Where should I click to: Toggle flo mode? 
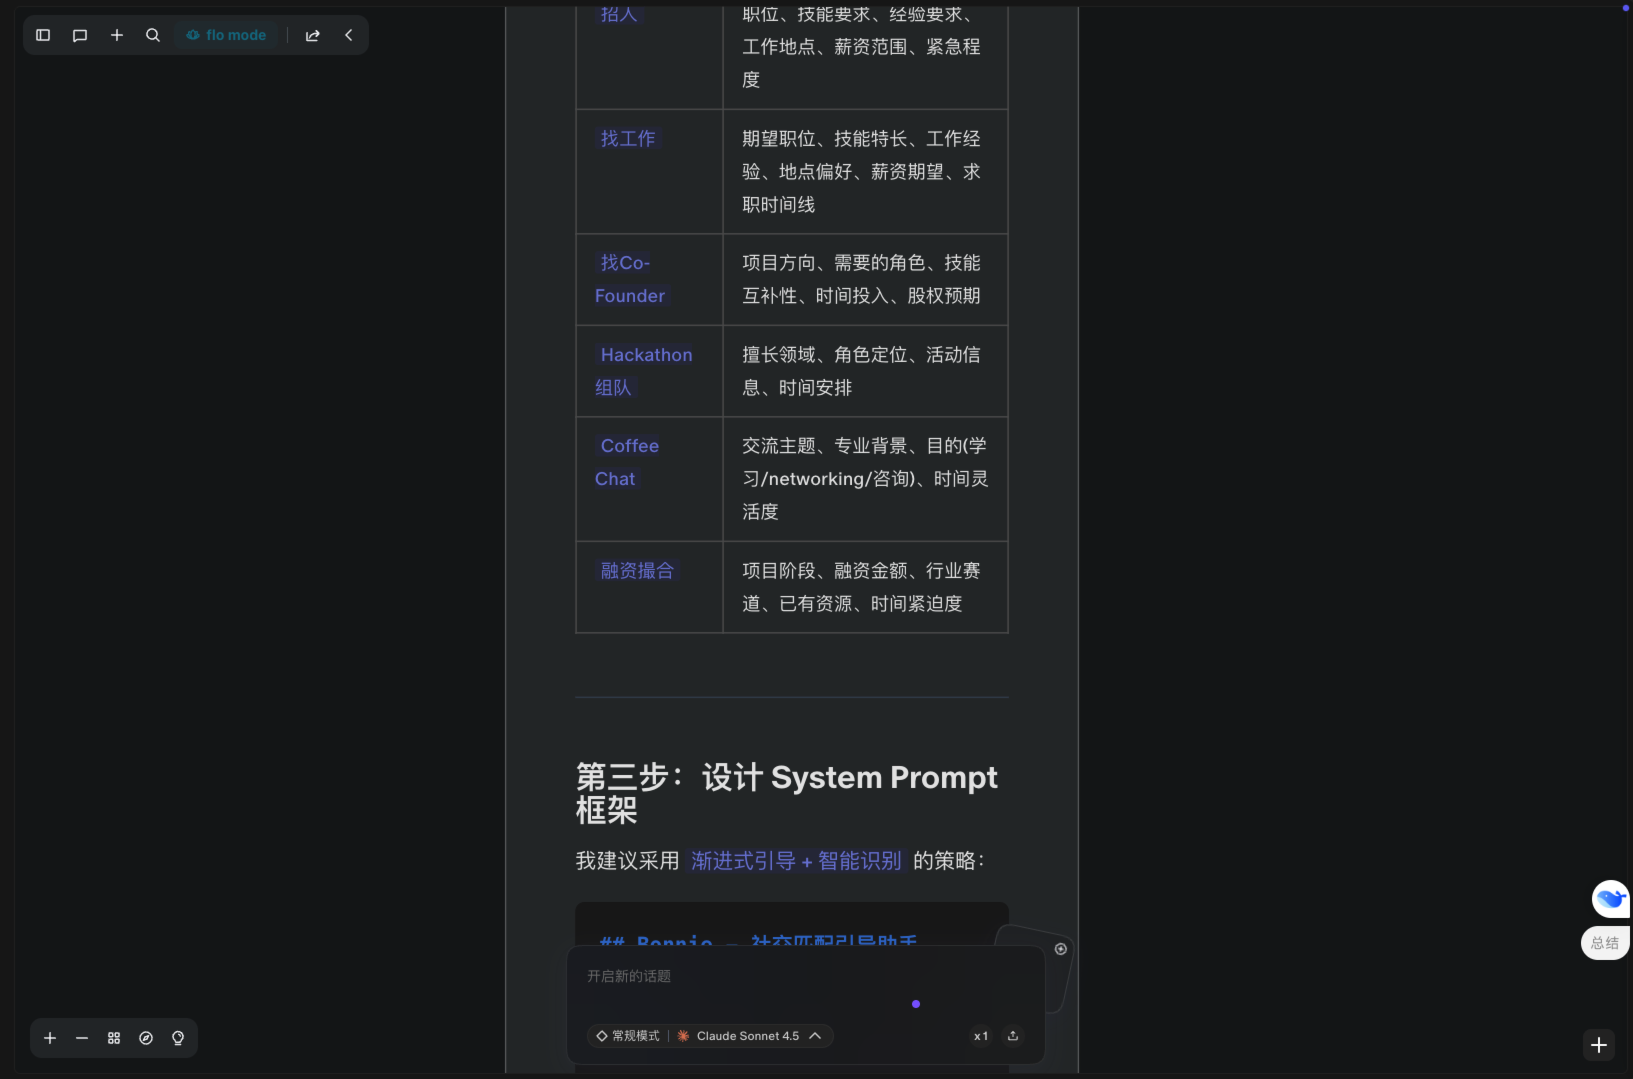(x=227, y=35)
